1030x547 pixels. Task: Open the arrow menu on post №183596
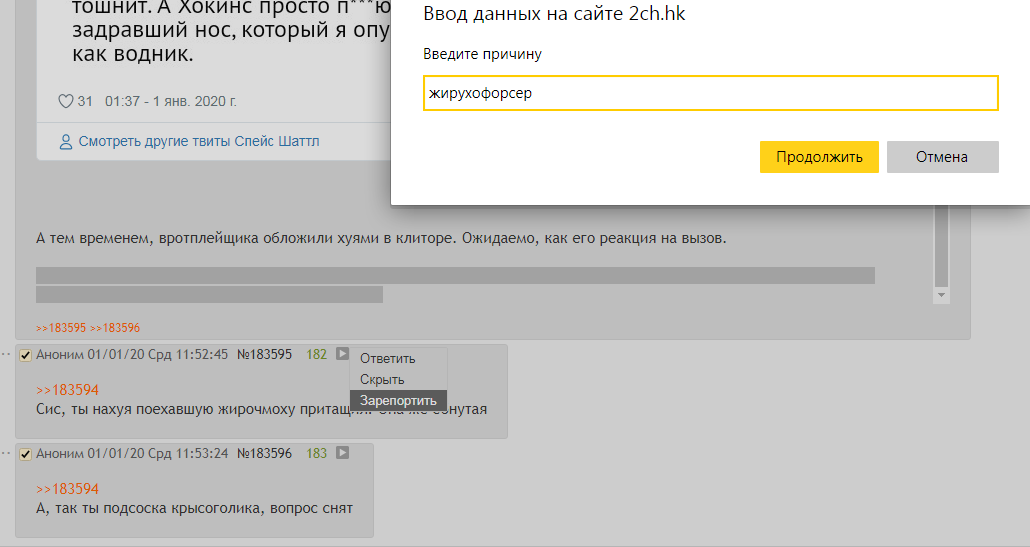pyautogui.click(x=343, y=453)
